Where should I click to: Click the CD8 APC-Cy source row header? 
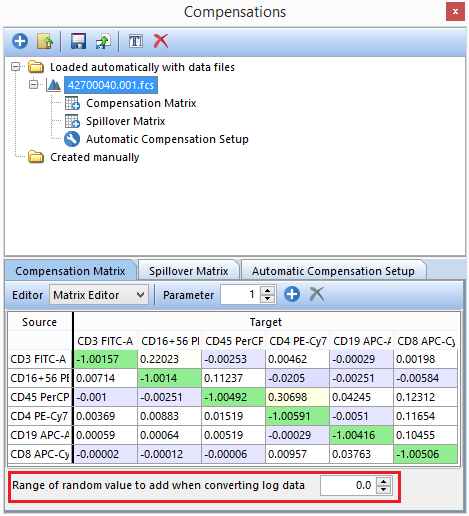pyautogui.click(x=40, y=454)
